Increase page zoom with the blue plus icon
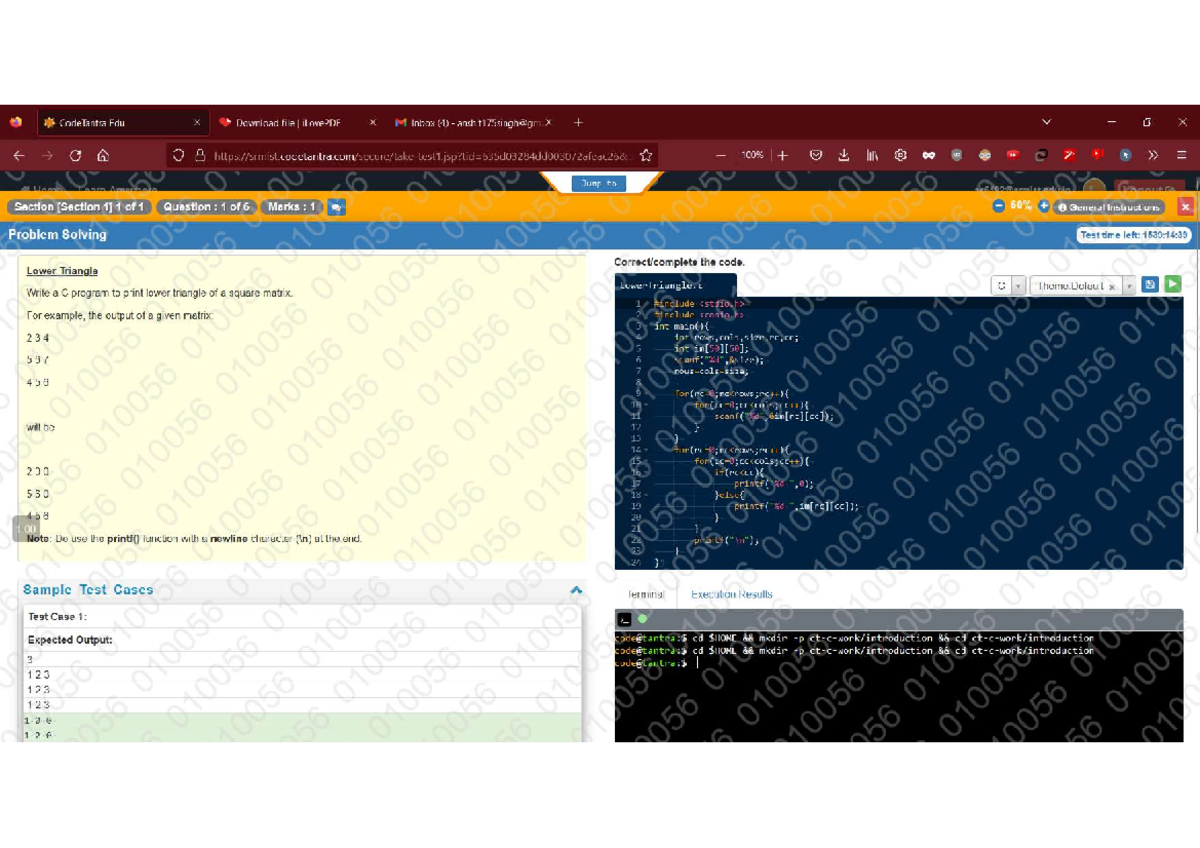 [1044, 206]
